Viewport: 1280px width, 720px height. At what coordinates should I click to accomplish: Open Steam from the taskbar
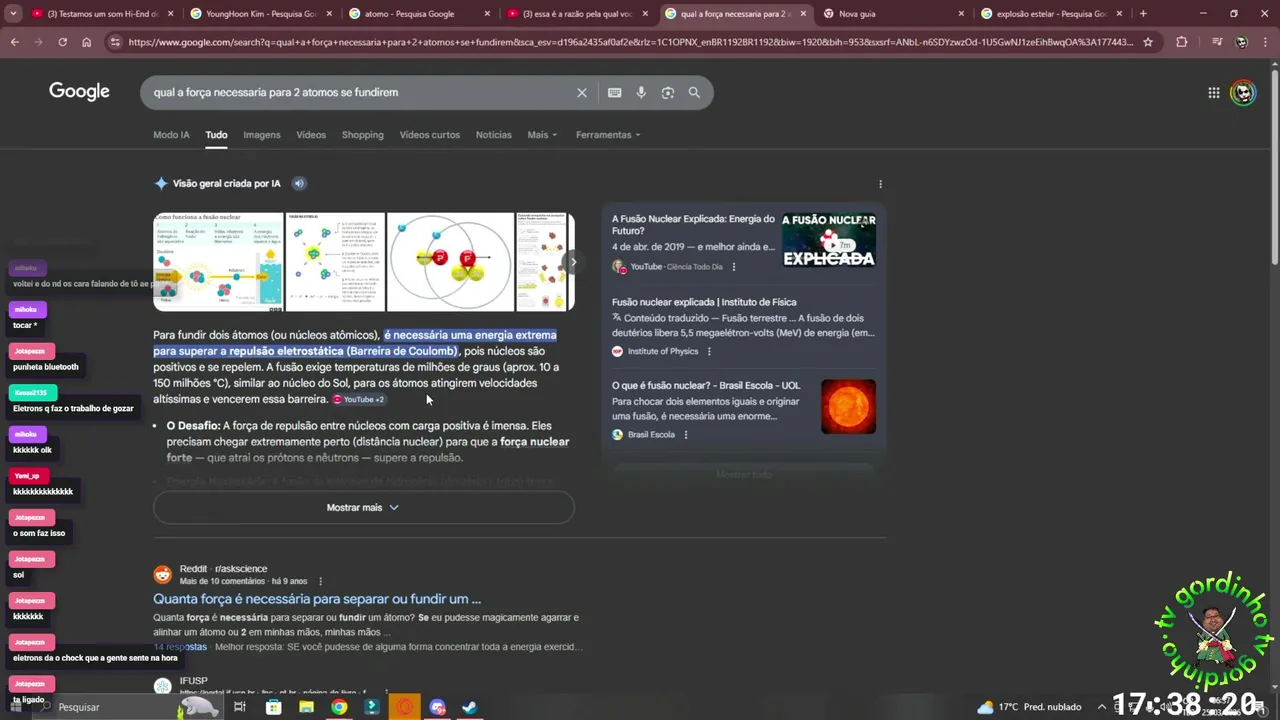(x=469, y=707)
